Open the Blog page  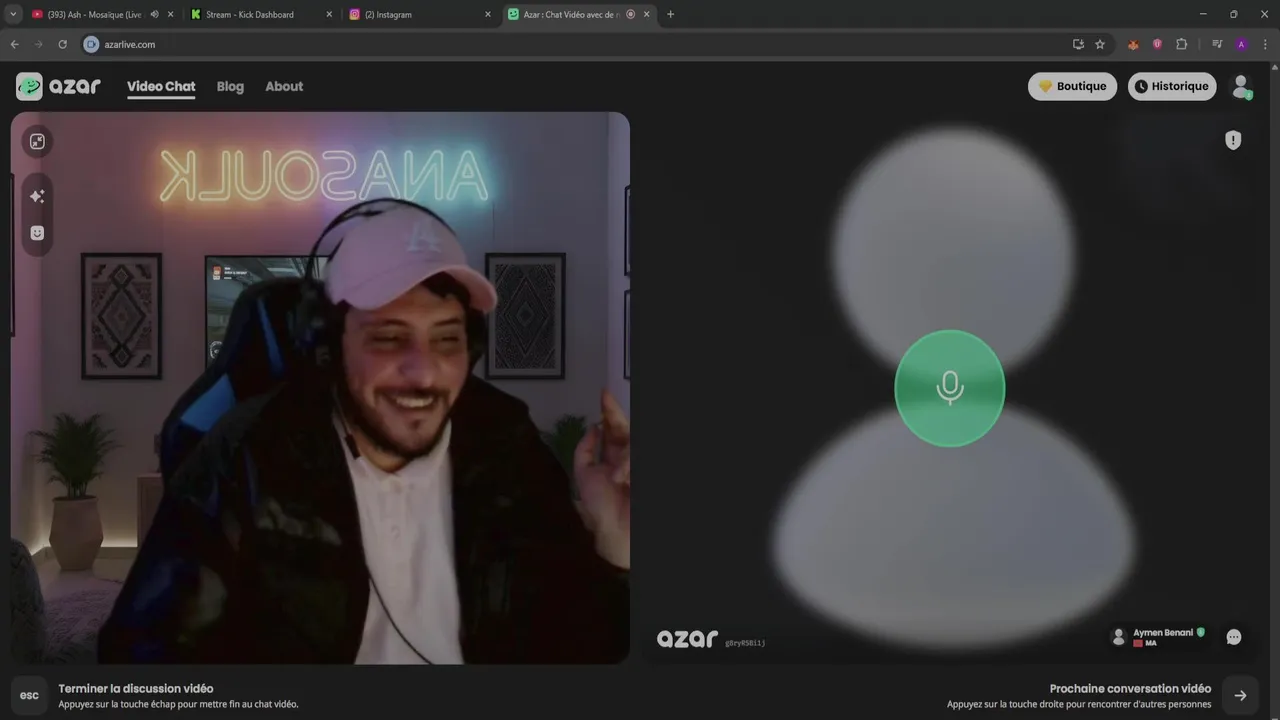230,86
